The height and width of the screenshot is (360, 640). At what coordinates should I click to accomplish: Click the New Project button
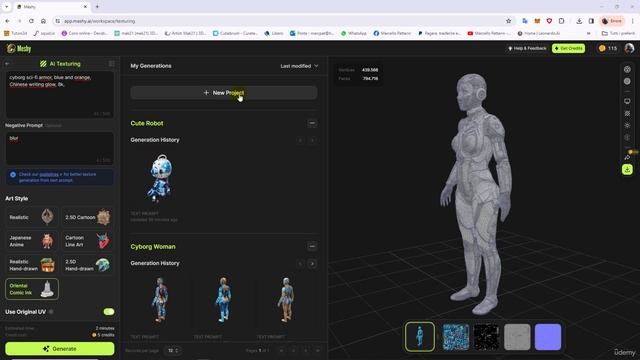coord(224,93)
